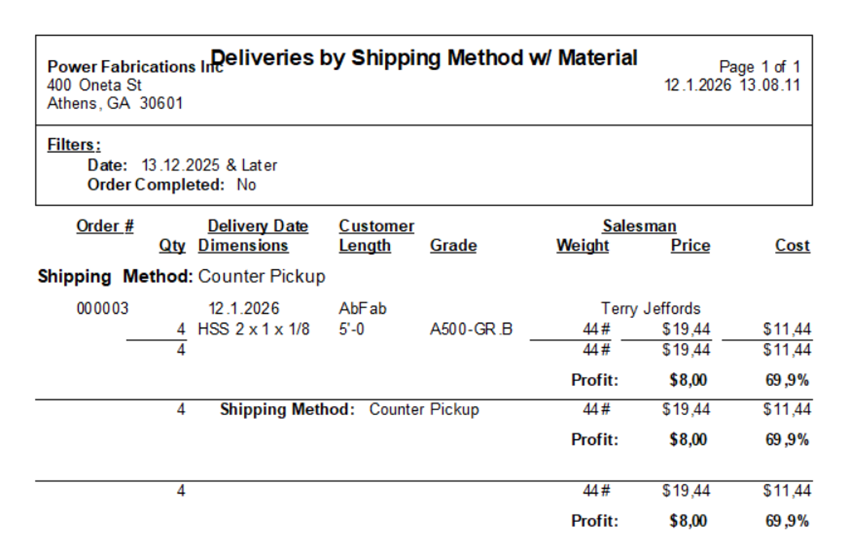Click the A500-GR.B grade value

[x=471, y=329]
